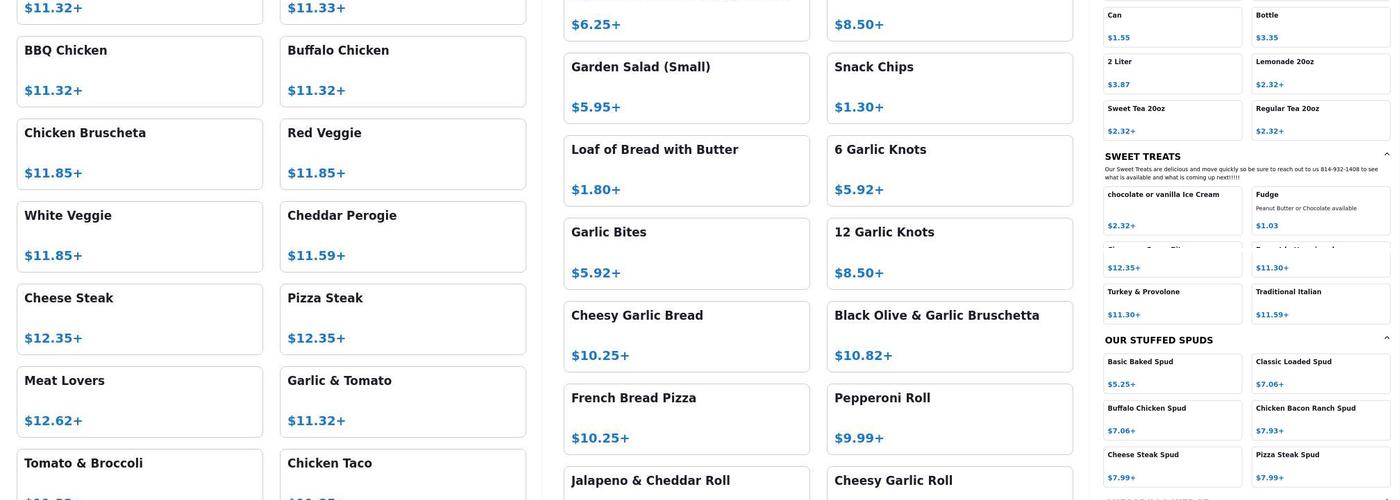1400x500 pixels.
Task: Choose French Bread Pizza card
Action: tap(686, 419)
